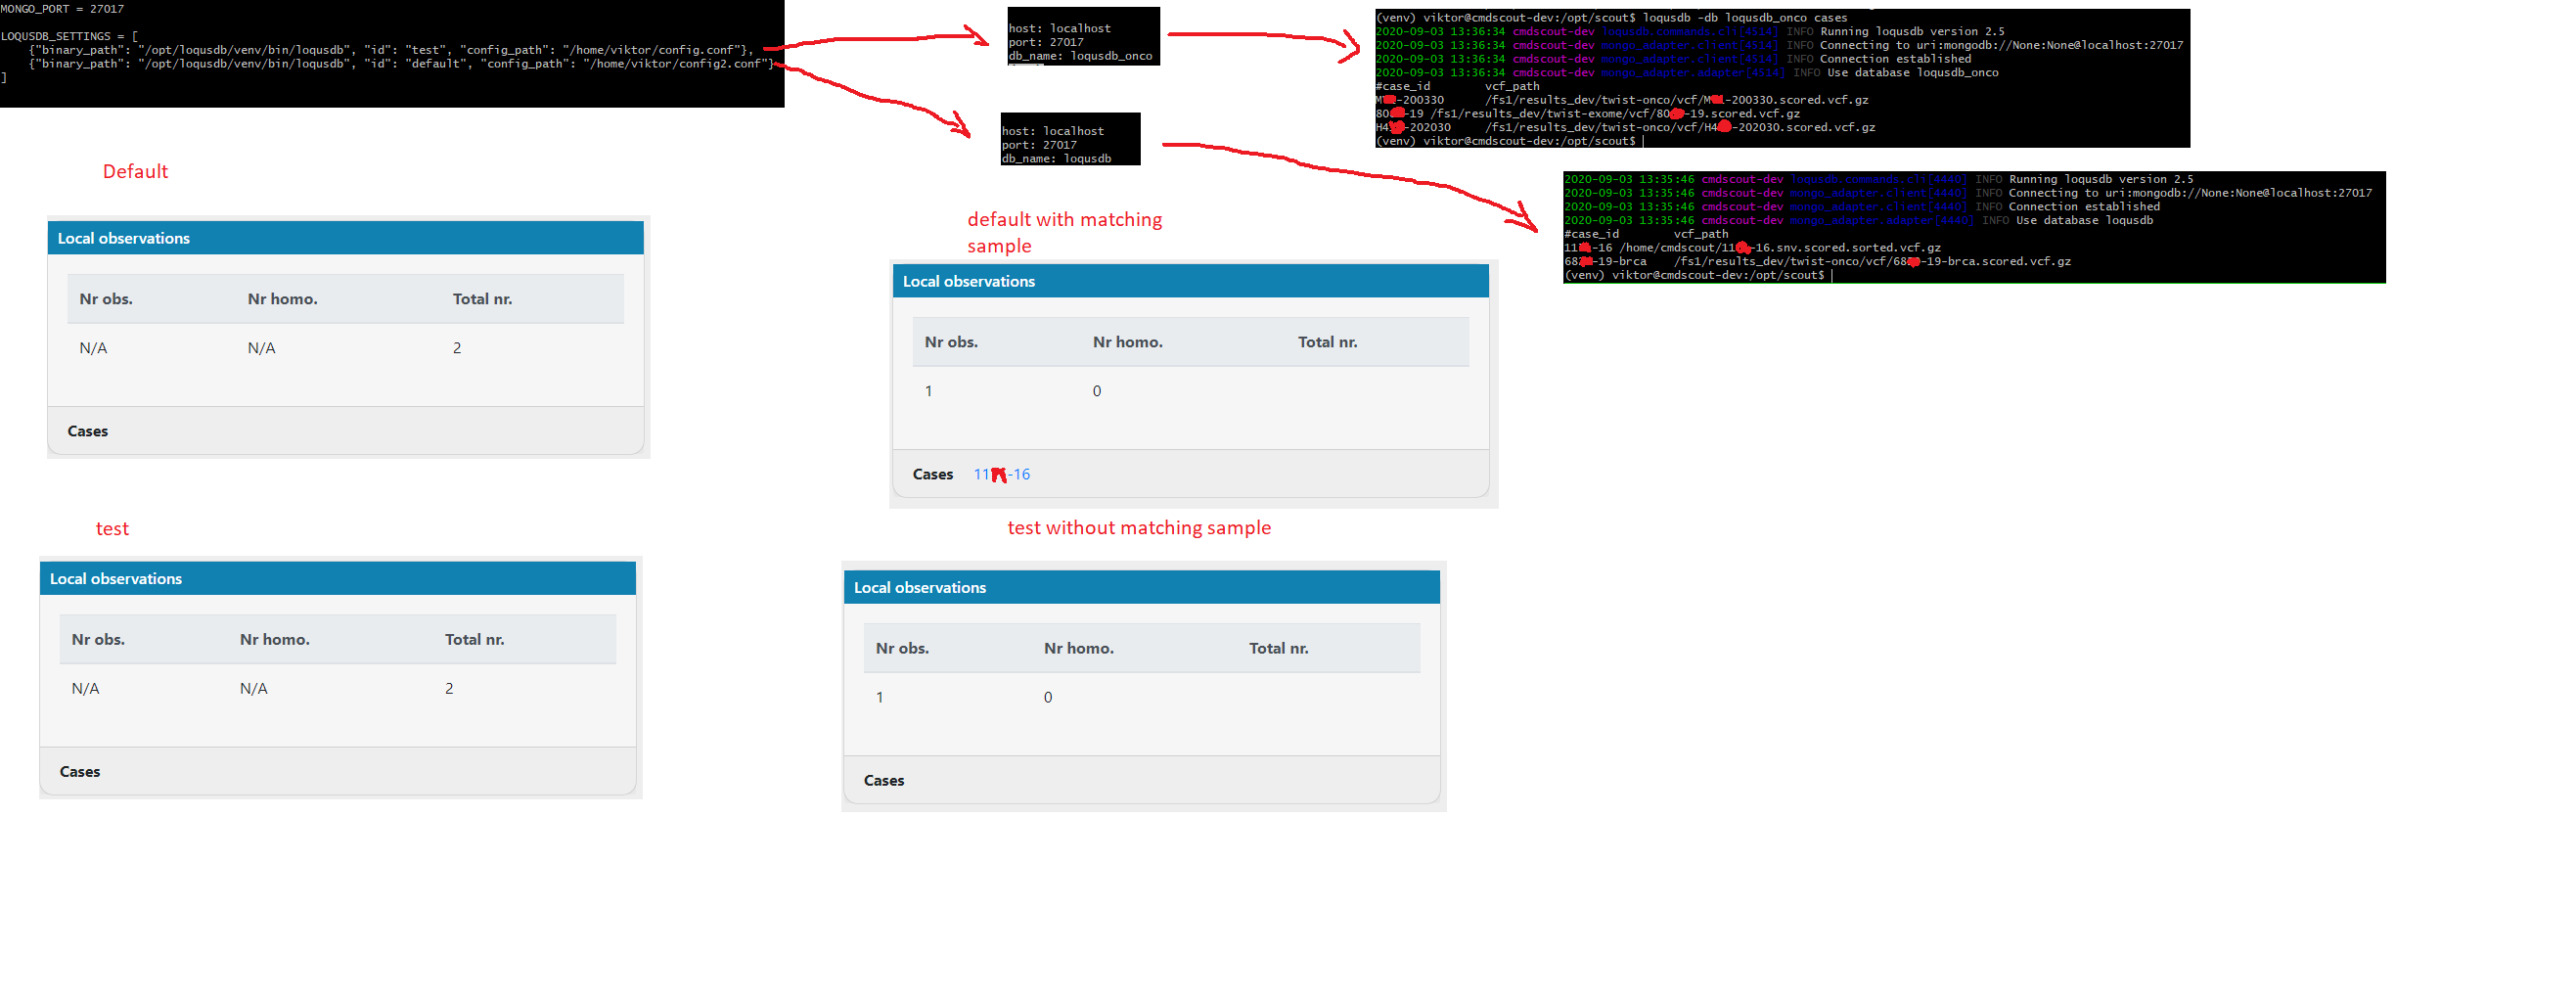The height and width of the screenshot is (998, 2576).
Task: Open the case link 11…-16 beside Cases
Action: (x=1001, y=474)
